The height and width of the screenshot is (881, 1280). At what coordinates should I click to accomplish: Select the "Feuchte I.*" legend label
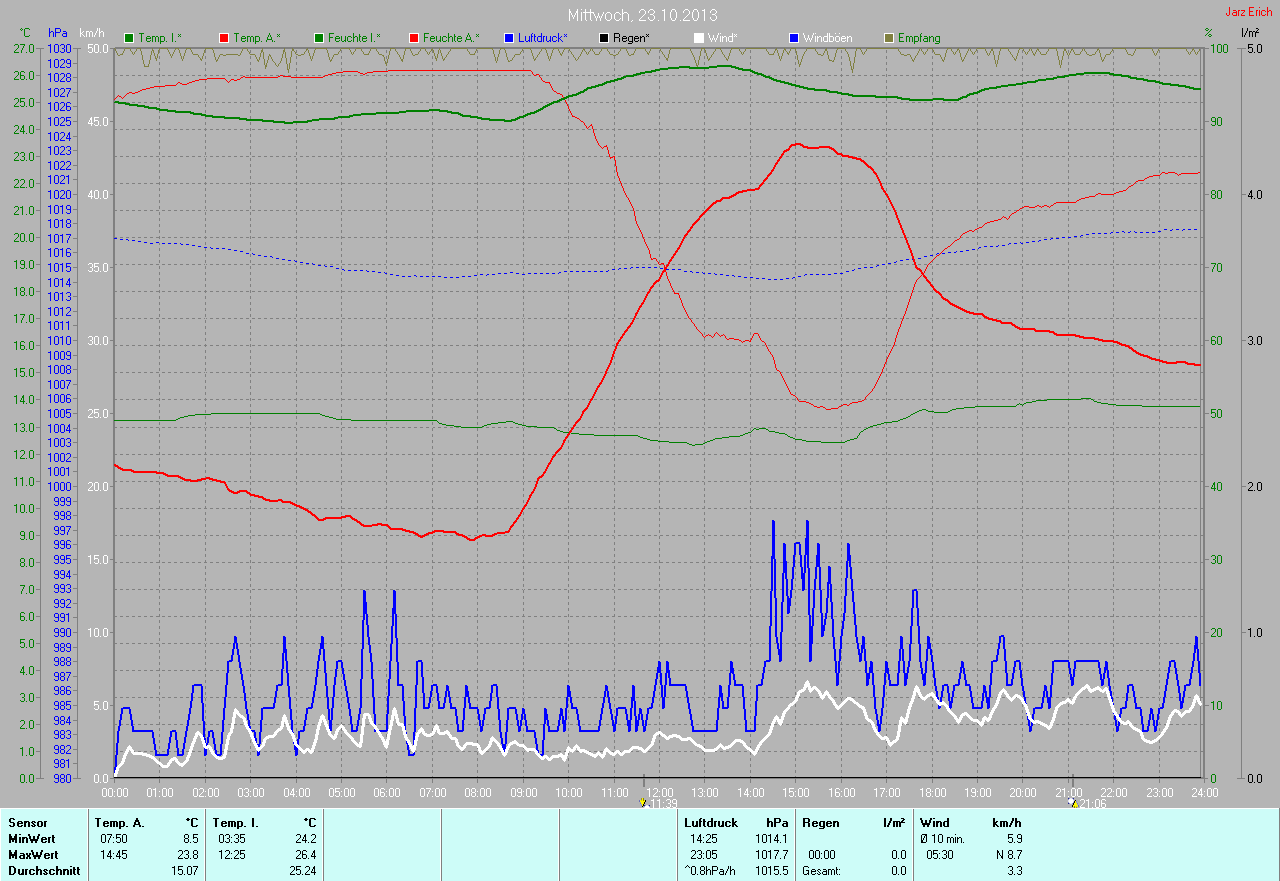(355, 38)
